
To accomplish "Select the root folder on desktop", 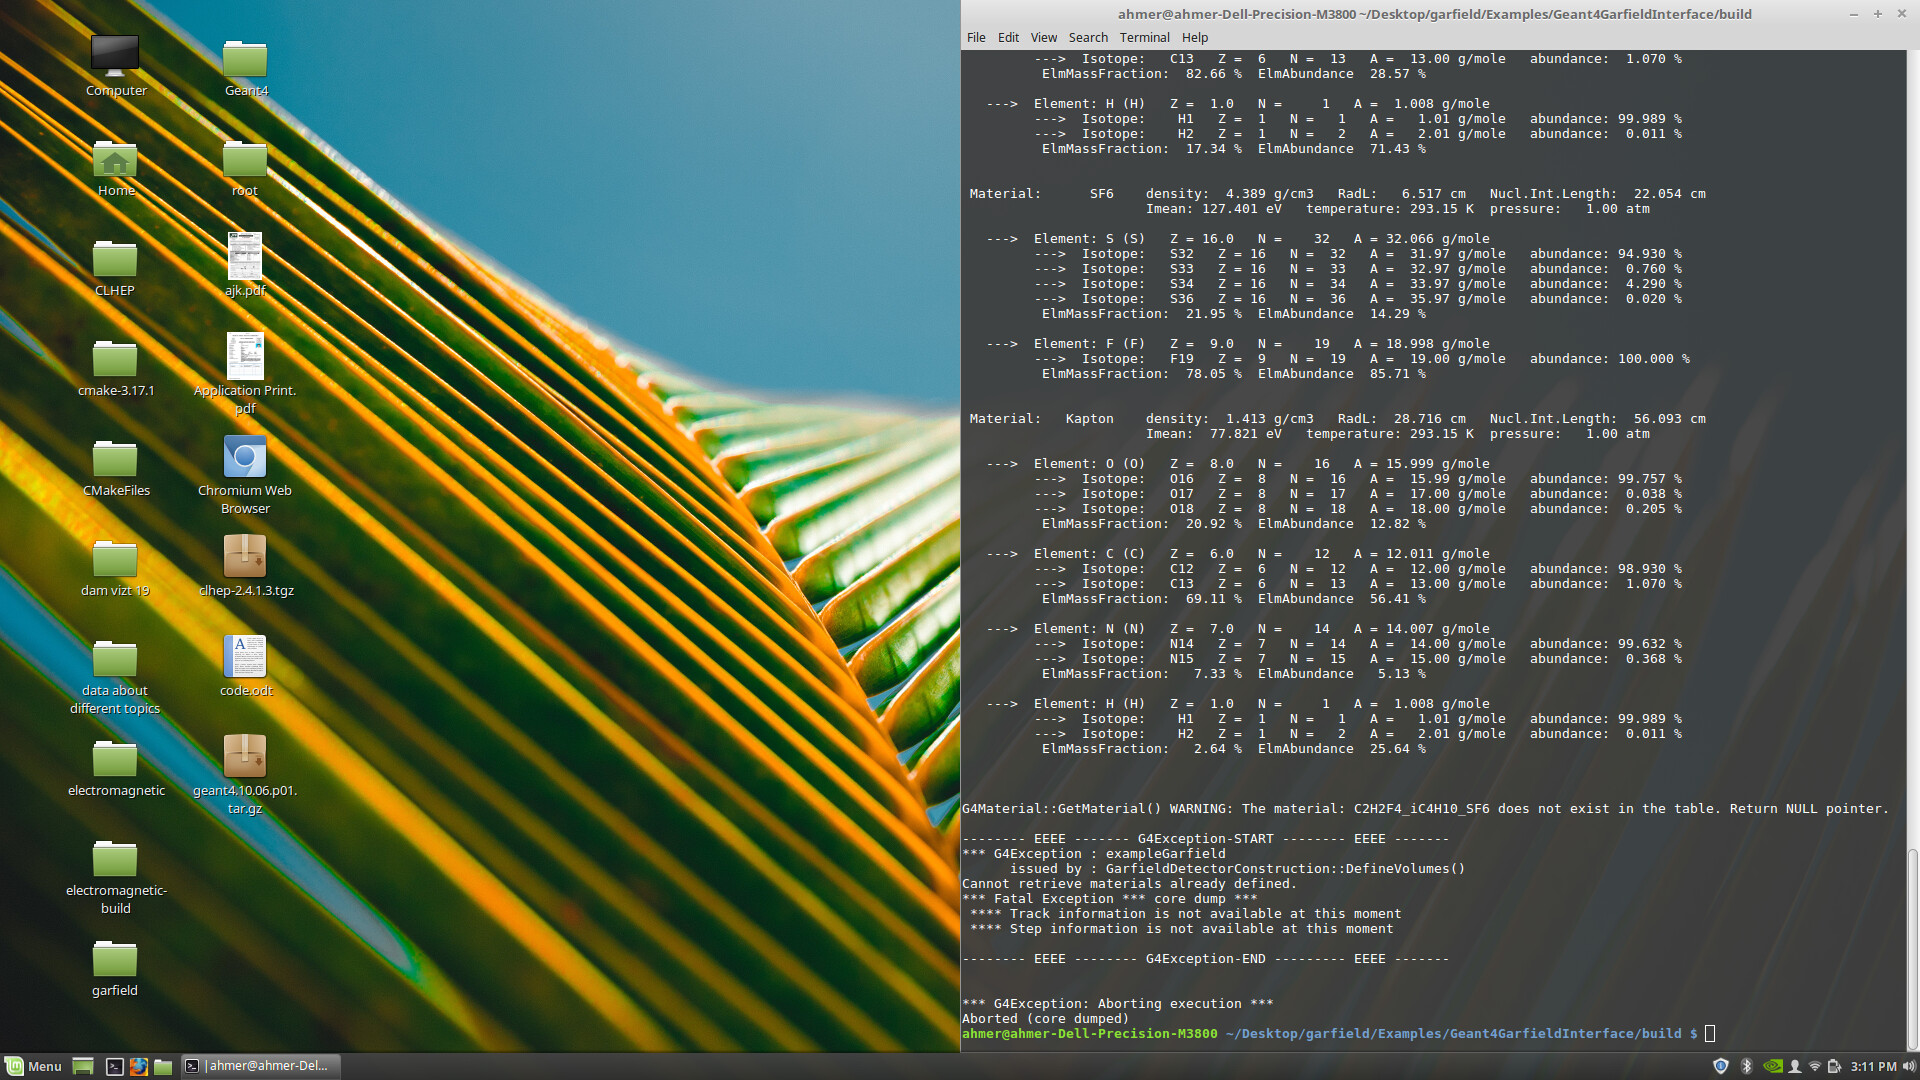I will pyautogui.click(x=245, y=166).
